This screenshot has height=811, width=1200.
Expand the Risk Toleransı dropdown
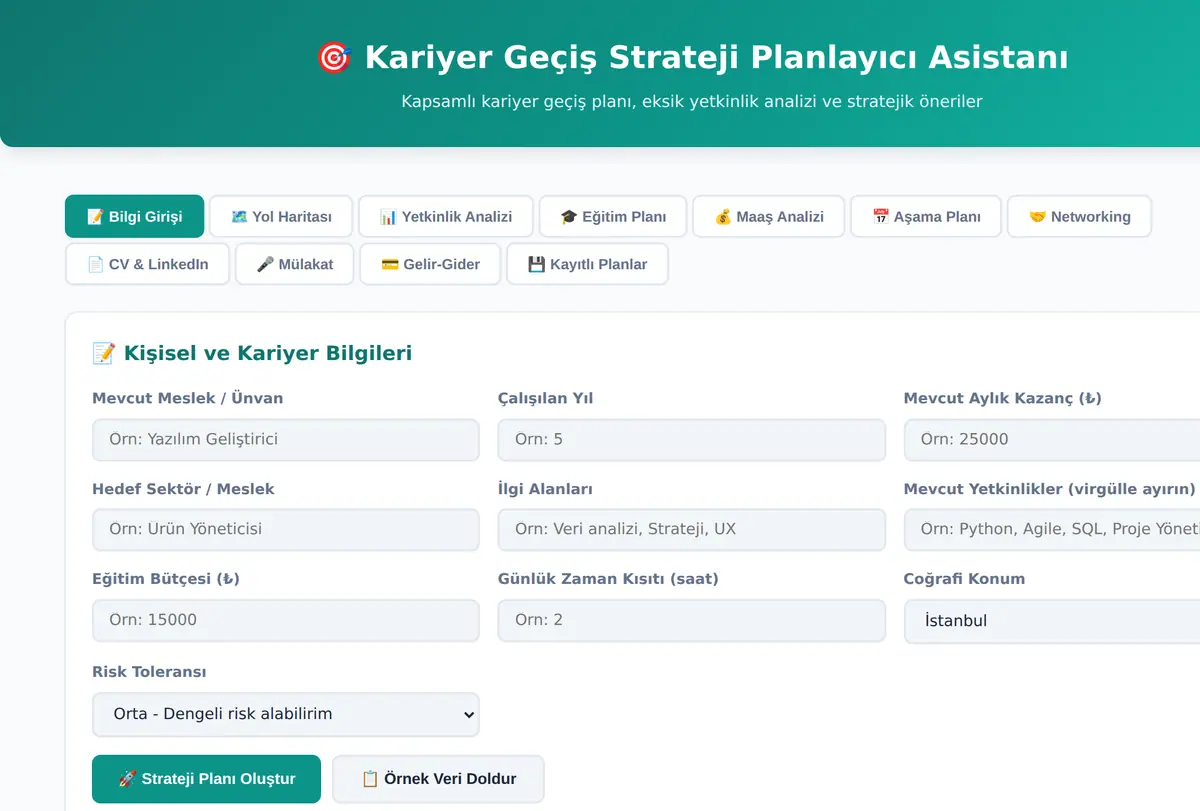pyautogui.click(x=286, y=715)
